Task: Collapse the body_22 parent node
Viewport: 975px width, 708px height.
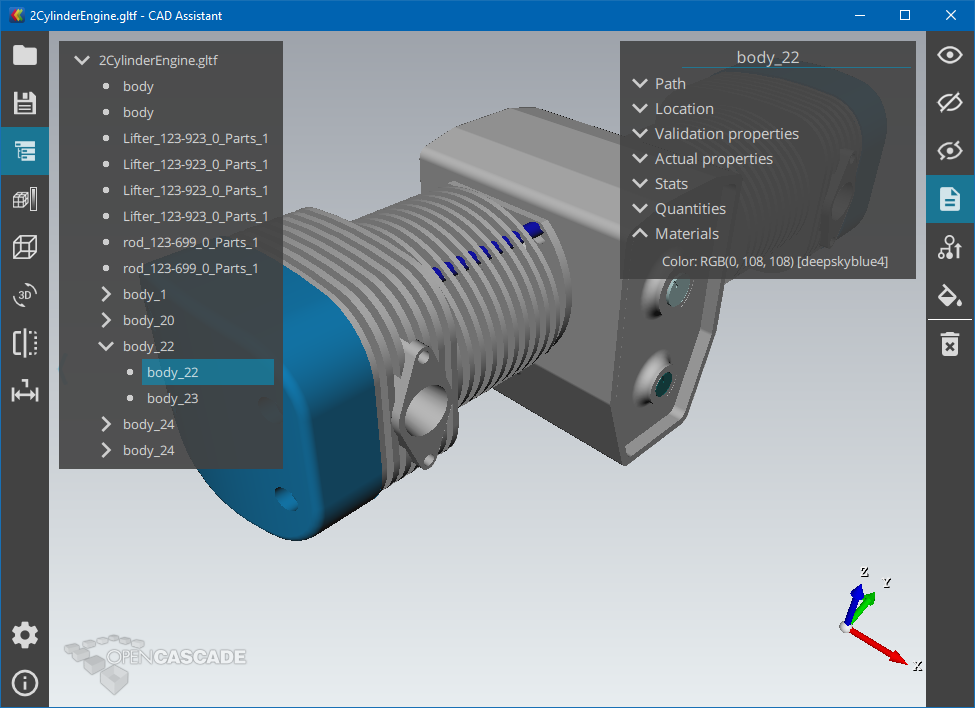Action: coord(107,346)
